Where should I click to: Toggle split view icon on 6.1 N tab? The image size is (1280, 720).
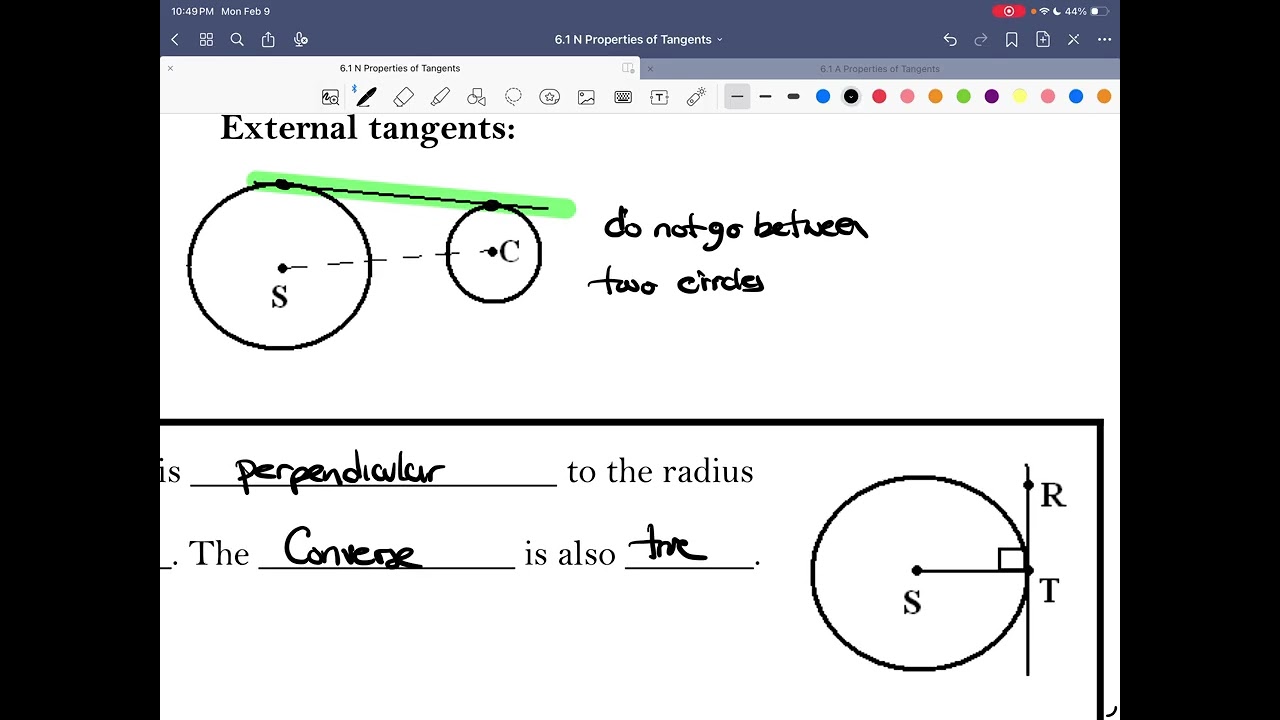628,69
